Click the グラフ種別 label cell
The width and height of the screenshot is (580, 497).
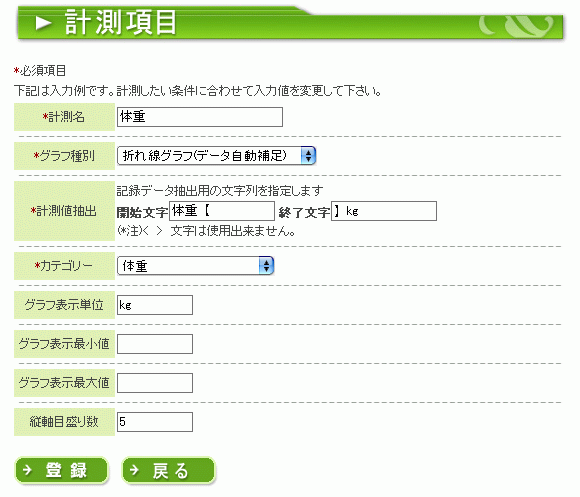[x=64, y=156]
